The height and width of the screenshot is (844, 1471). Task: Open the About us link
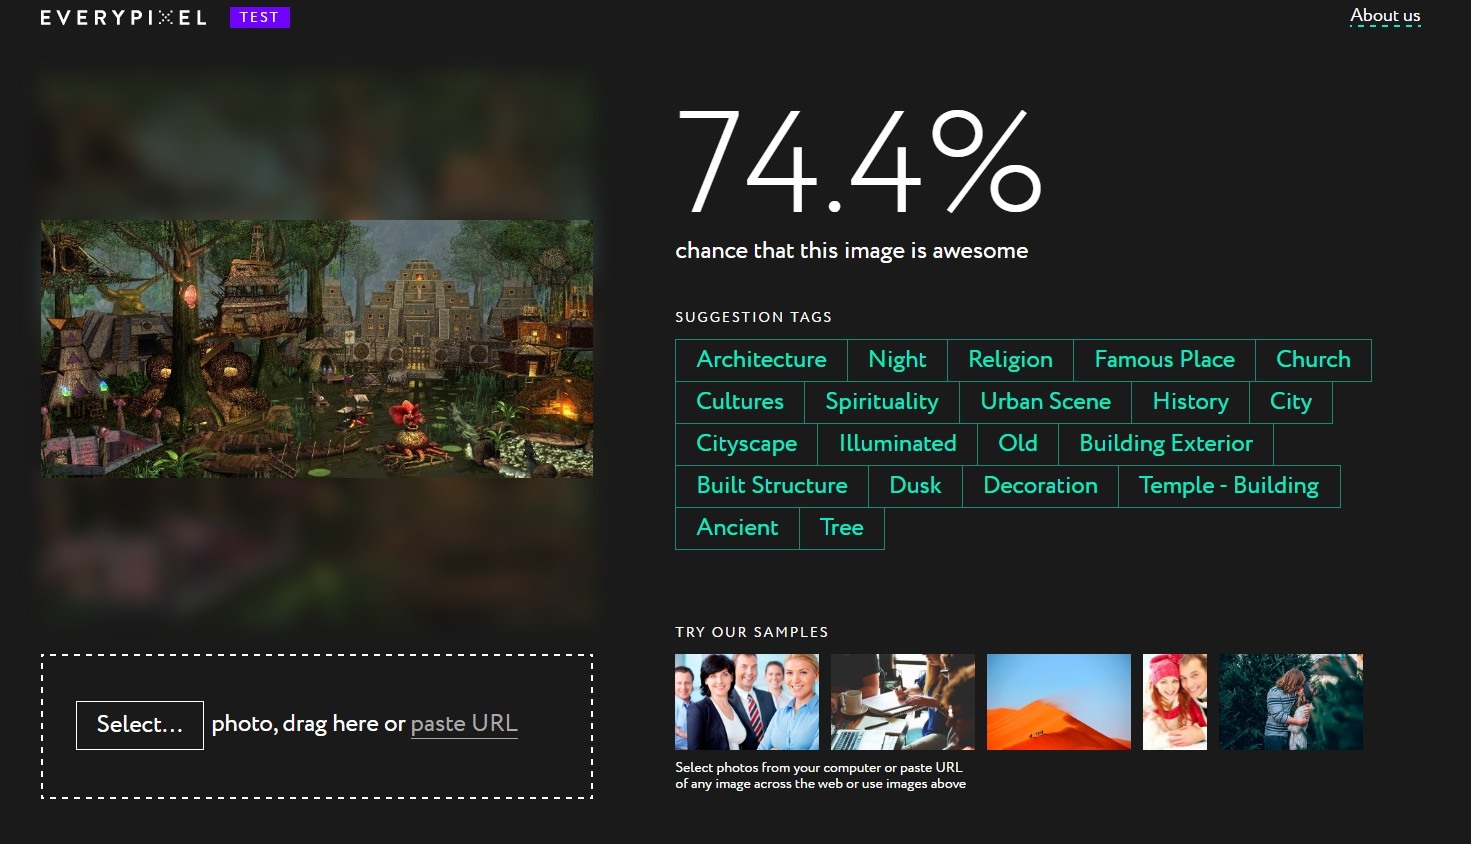pos(1385,16)
